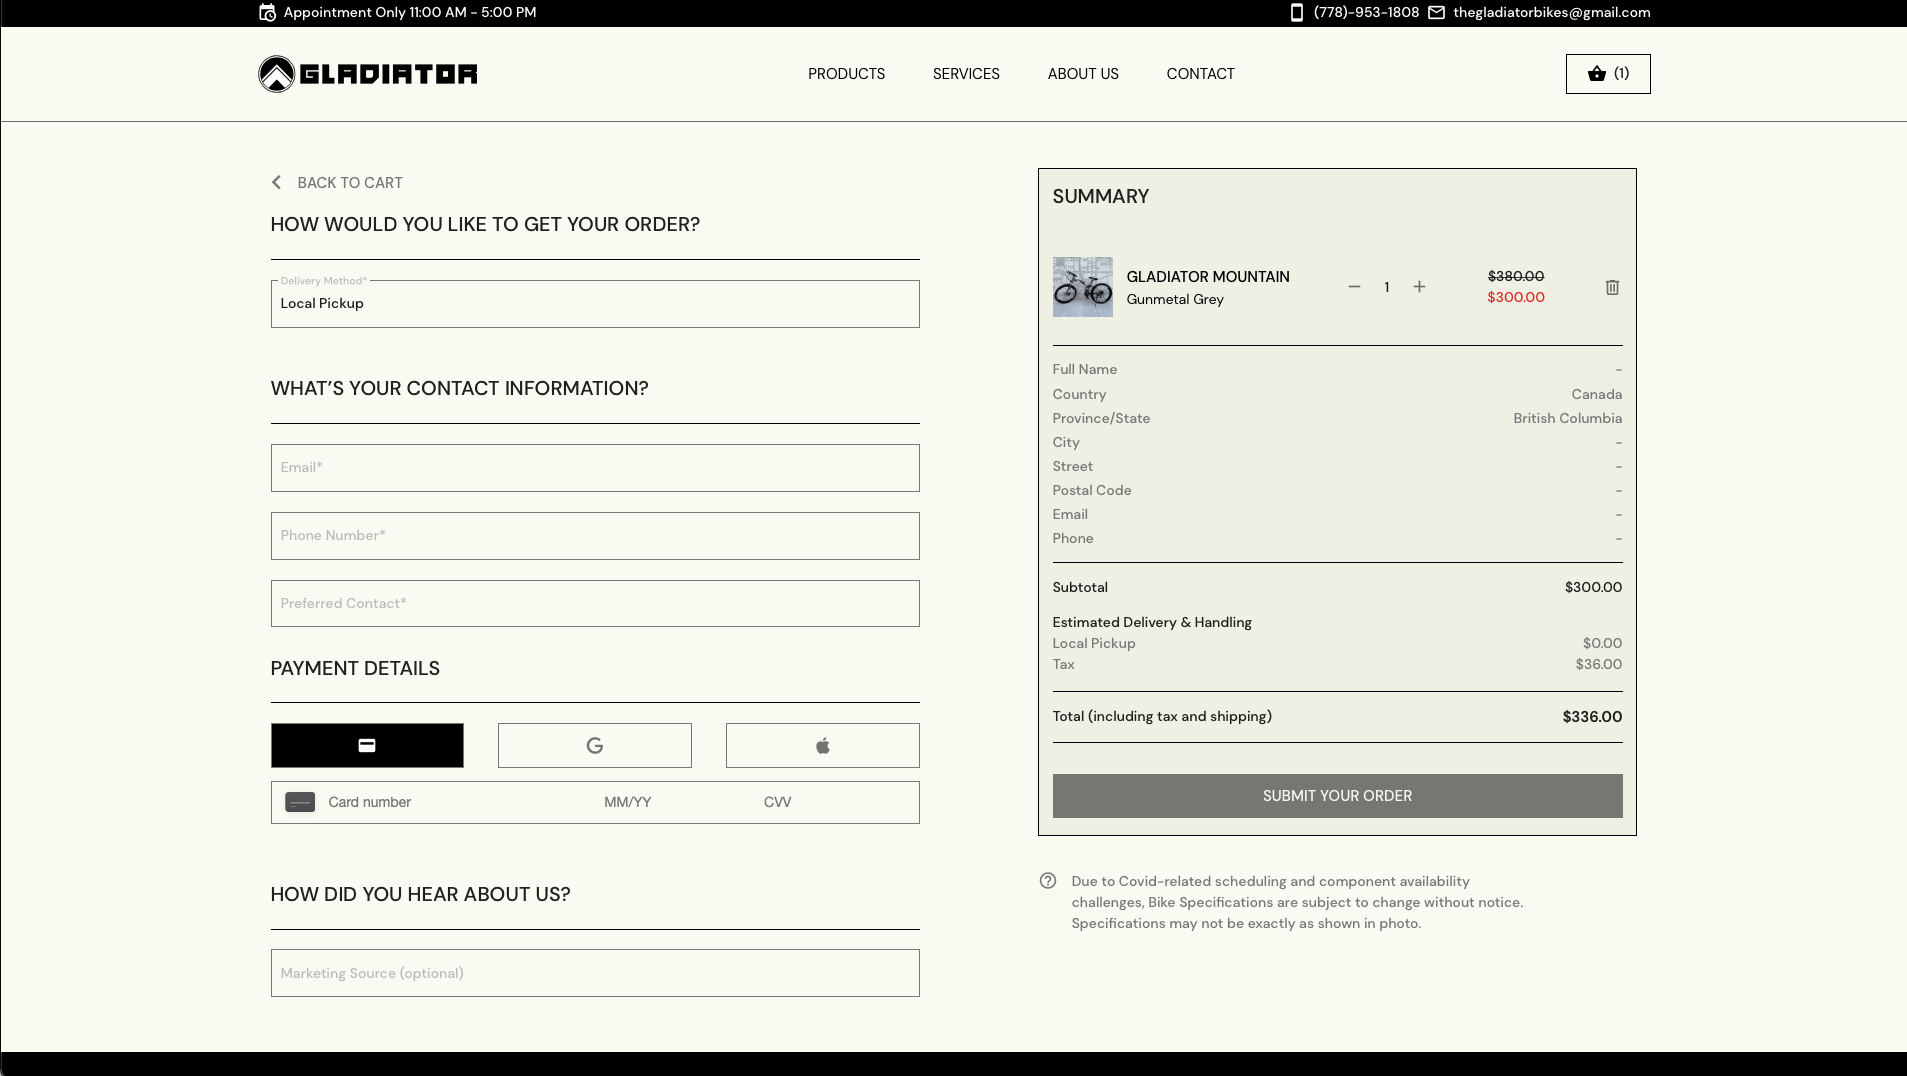Focus the Phone Number input field
The image size is (1907, 1076).
(x=595, y=536)
